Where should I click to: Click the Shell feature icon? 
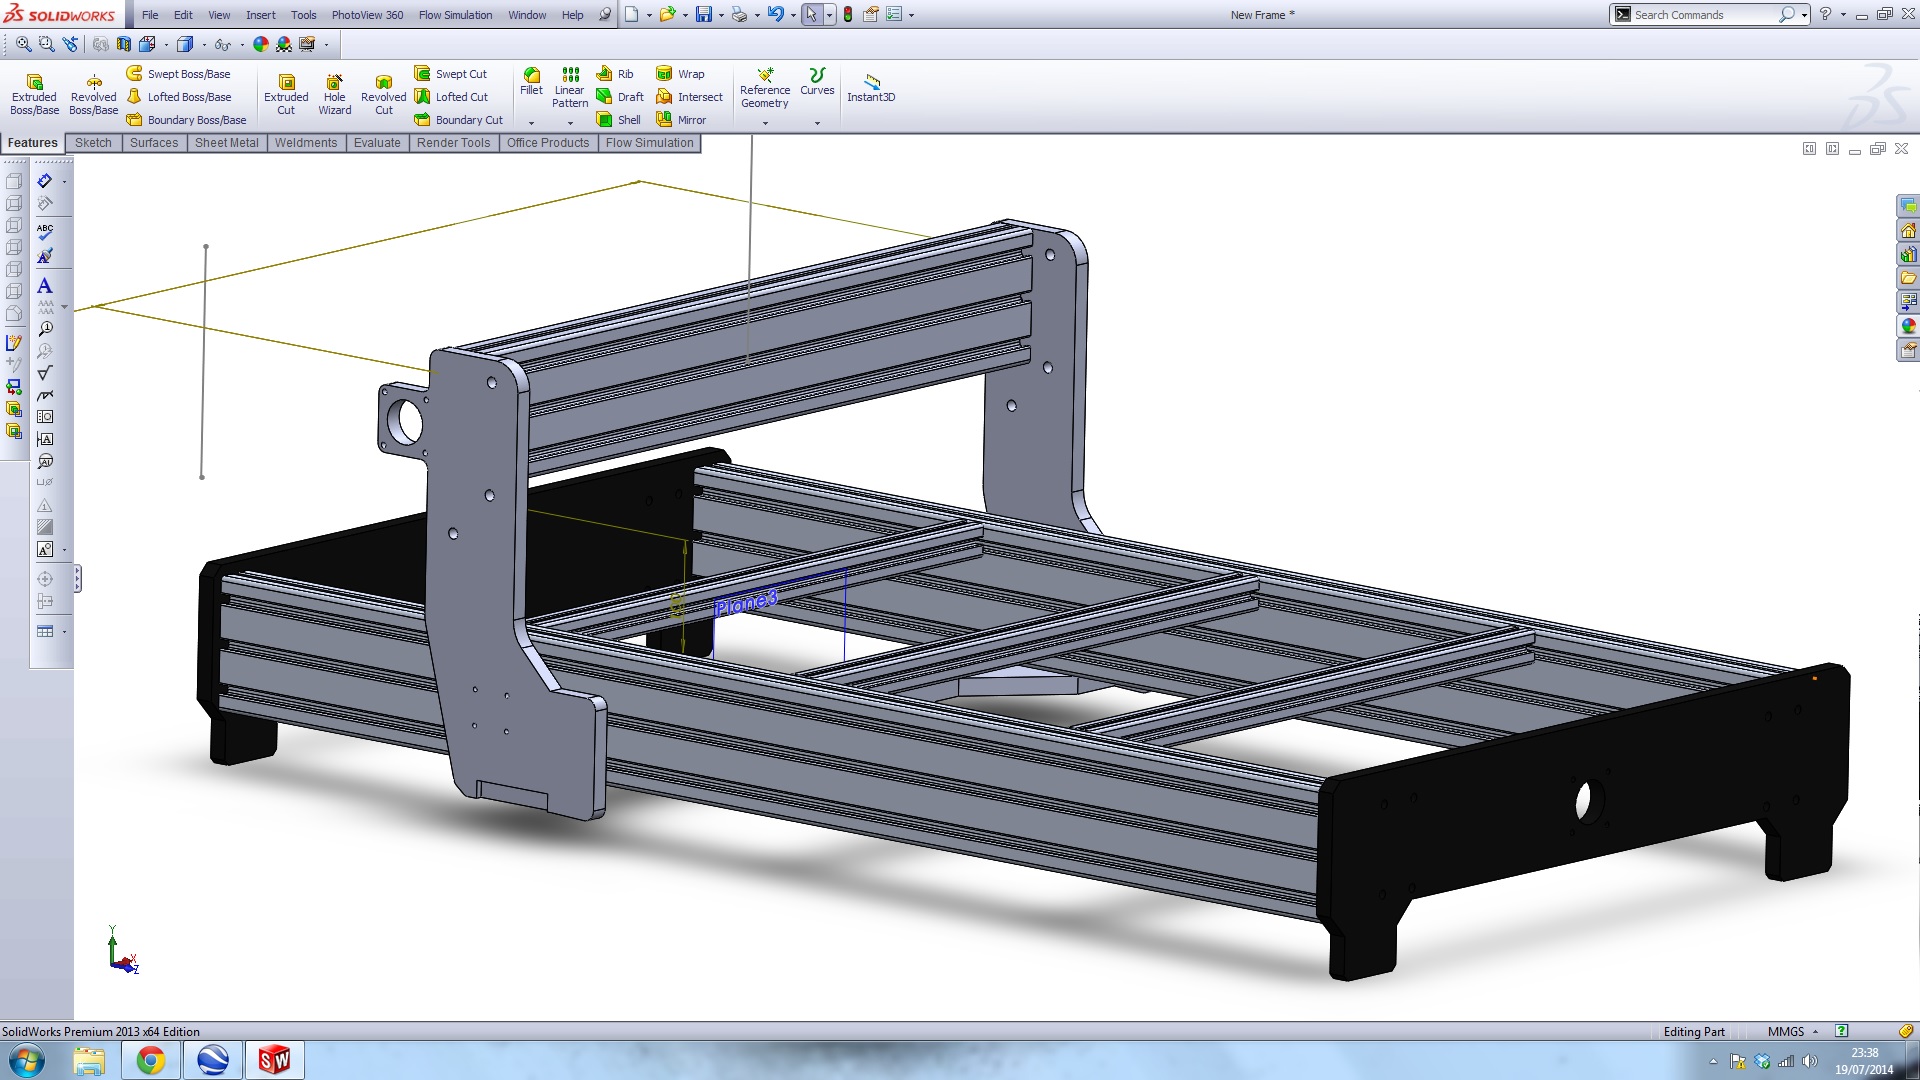click(618, 120)
